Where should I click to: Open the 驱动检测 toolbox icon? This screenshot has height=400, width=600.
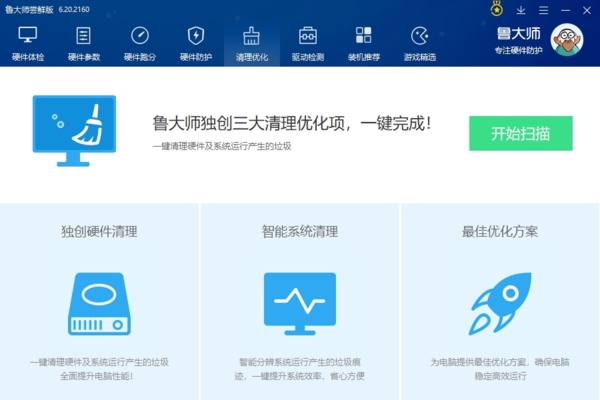[308, 36]
